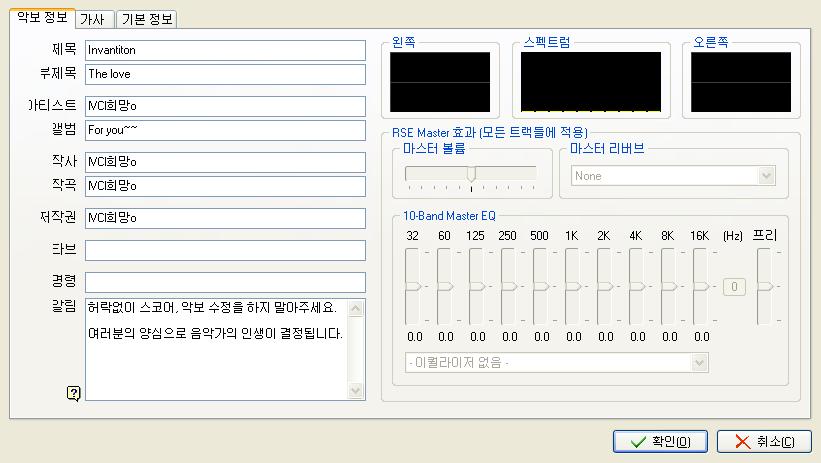Open the 이퀄라이저 없음 preset dropdown
Image resolution: width=821 pixels, height=463 pixels.
[x=557, y=362]
